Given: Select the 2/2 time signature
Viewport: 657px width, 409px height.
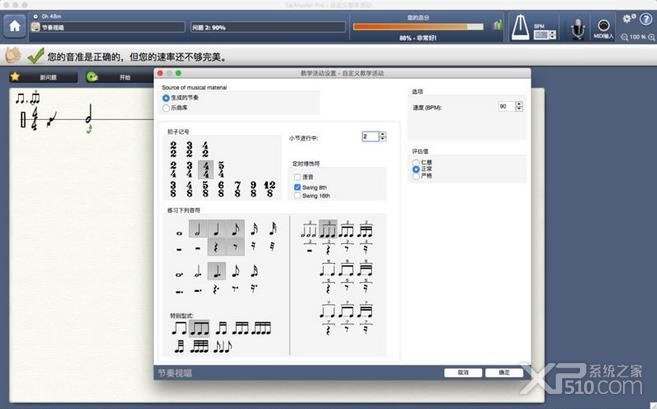Looking at the screenshot, I should (173, 149).
